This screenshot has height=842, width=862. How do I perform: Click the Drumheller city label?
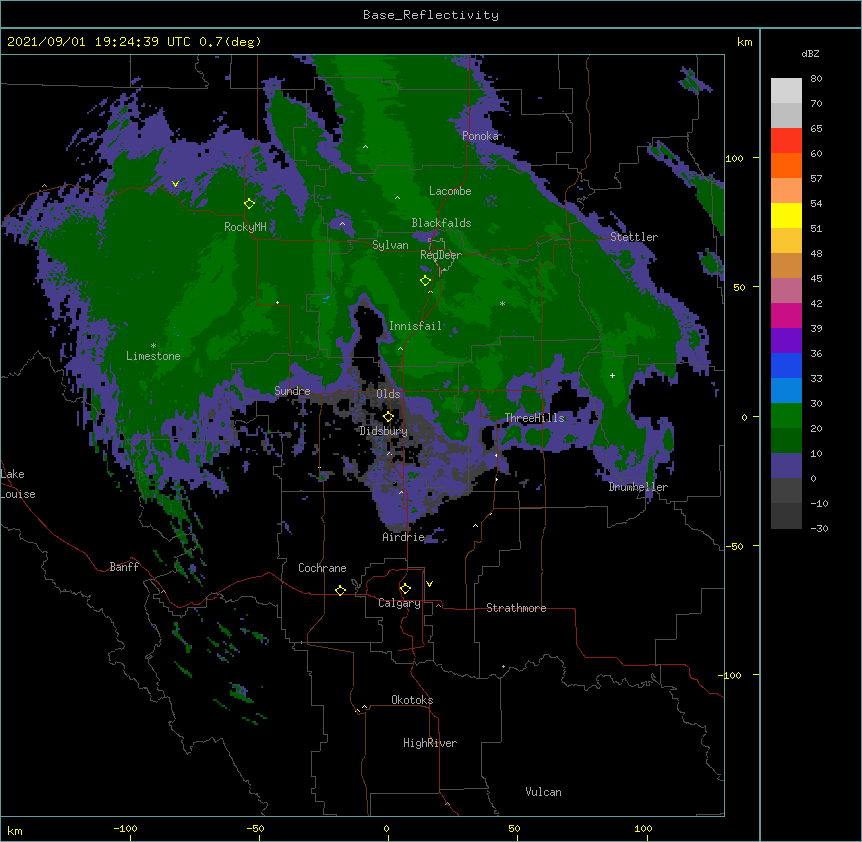click(638, 487)
